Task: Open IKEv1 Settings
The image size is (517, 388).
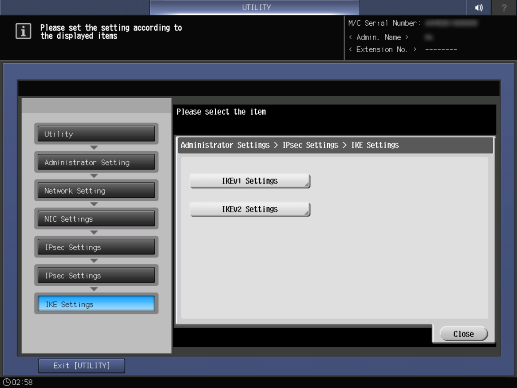Action: pos(250,181)
